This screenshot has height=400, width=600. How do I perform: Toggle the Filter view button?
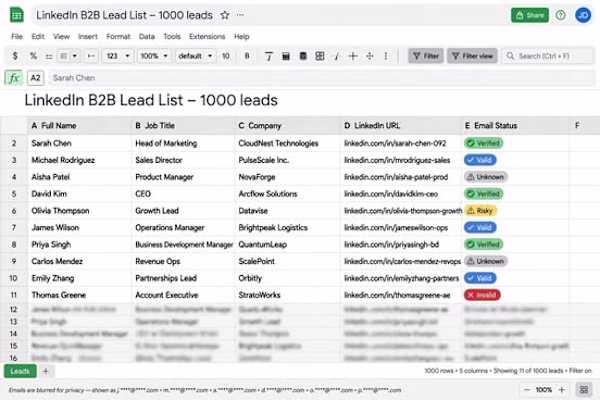[x=472, y=56]
